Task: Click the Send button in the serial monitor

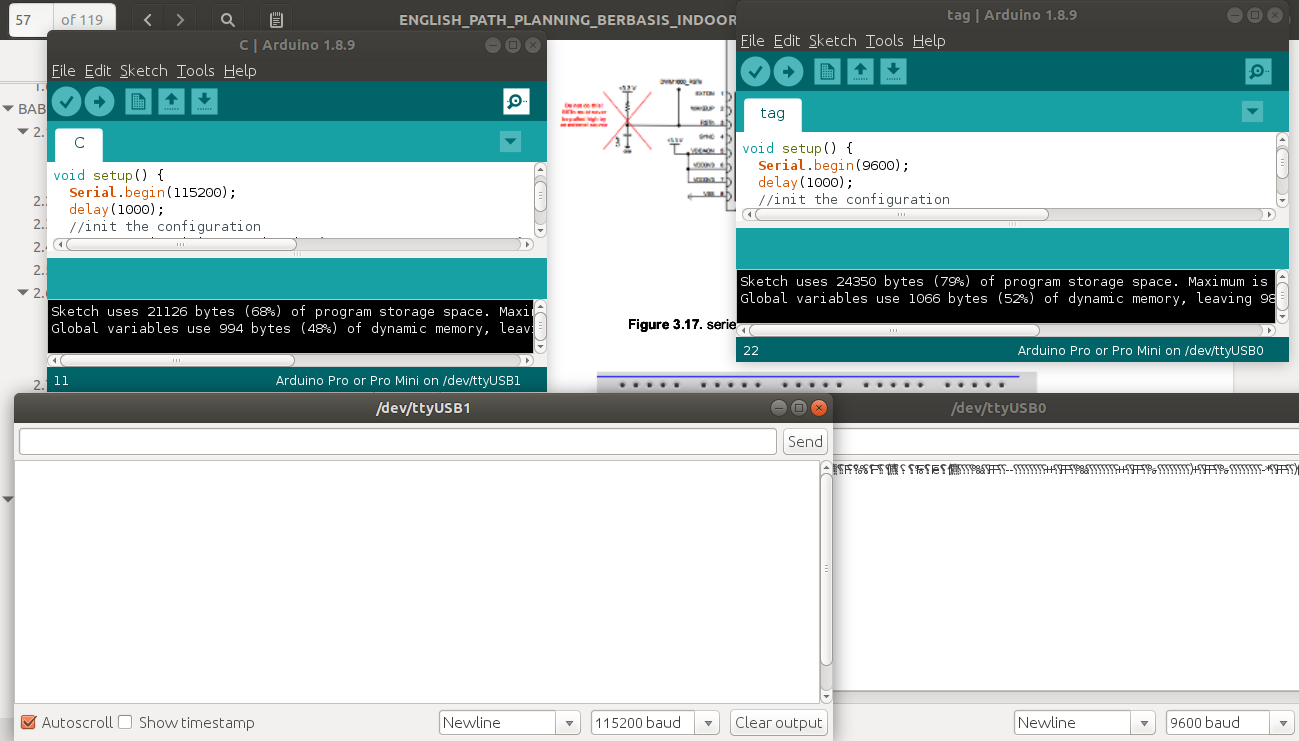Action: (805, 441)
